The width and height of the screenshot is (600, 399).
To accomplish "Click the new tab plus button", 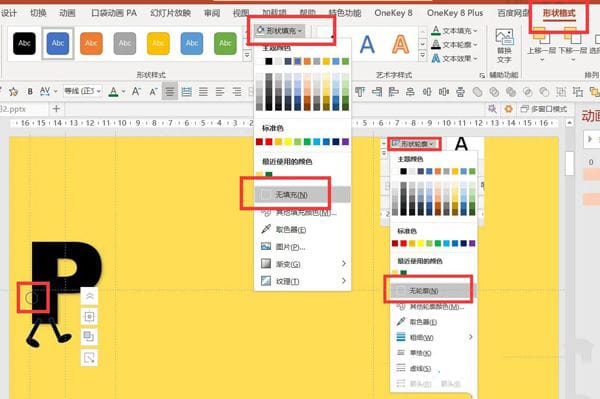I will click(x=56, y=109).
